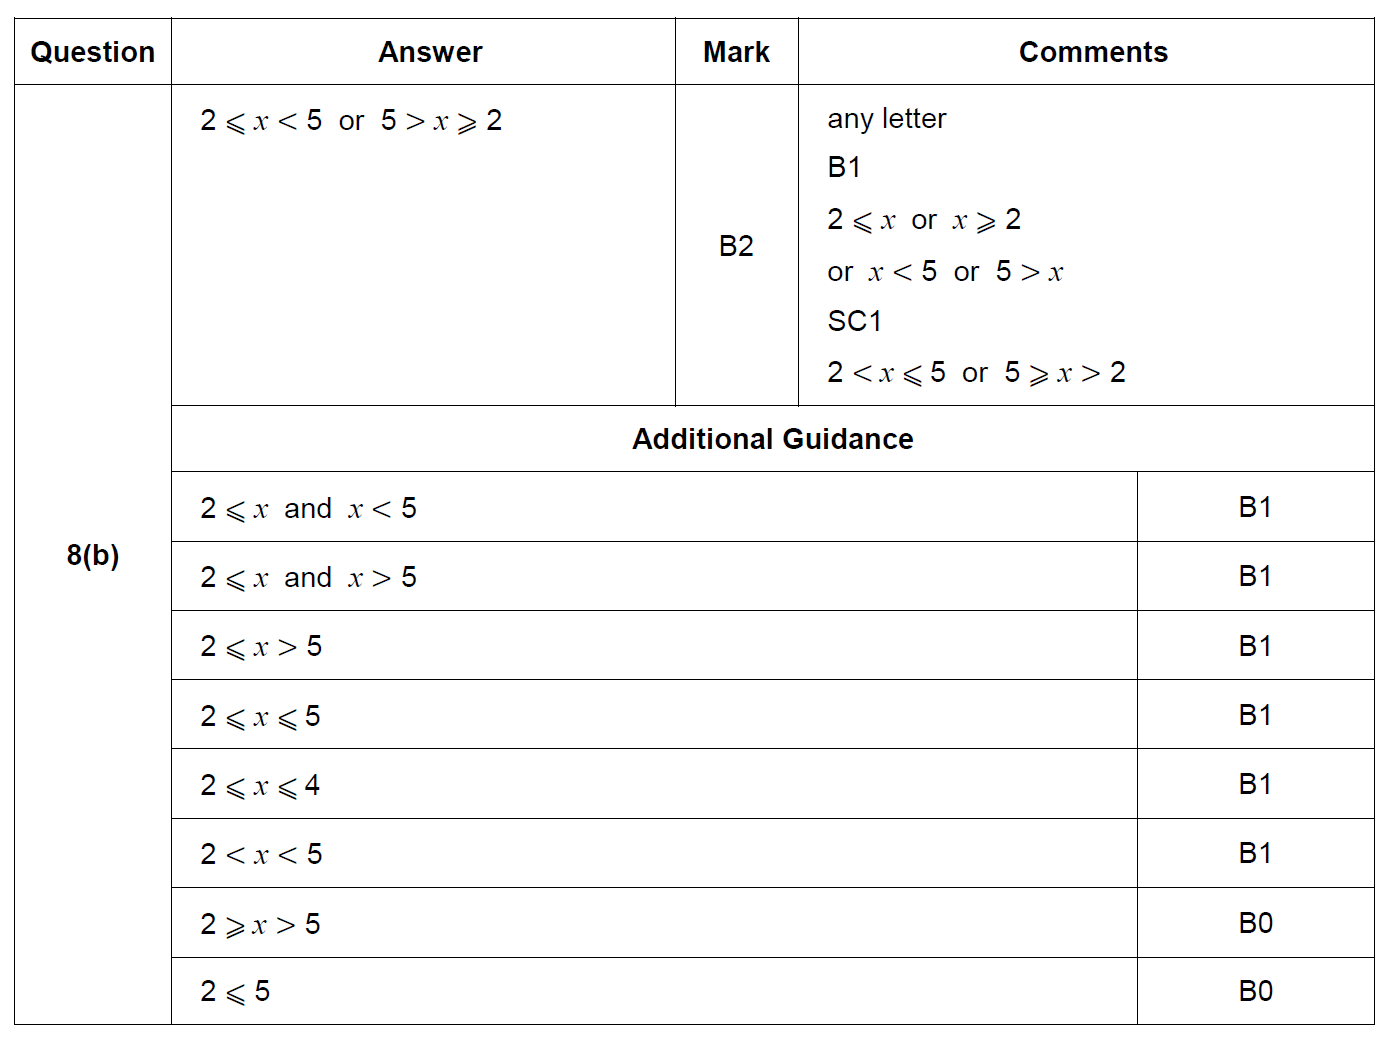Screen dimensions: 1385x1047
Task: Select the Comments column header
Action: (x=1093, y=52)
